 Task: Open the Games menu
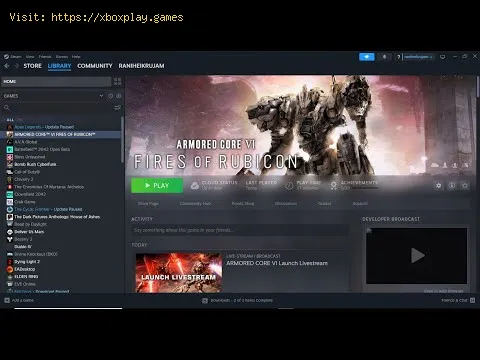[62, 57]
